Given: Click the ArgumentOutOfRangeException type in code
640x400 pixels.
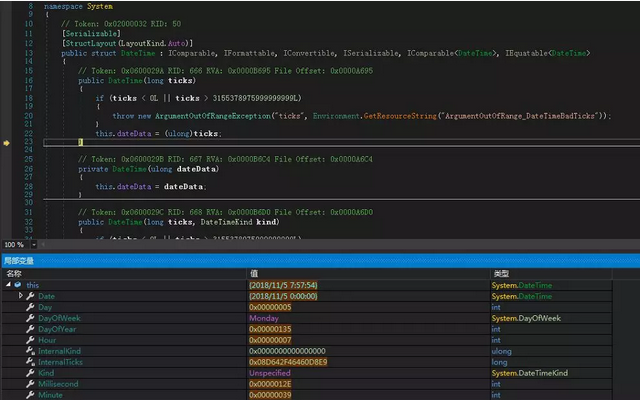Looking at the screenshot, I should click(213, 116).
